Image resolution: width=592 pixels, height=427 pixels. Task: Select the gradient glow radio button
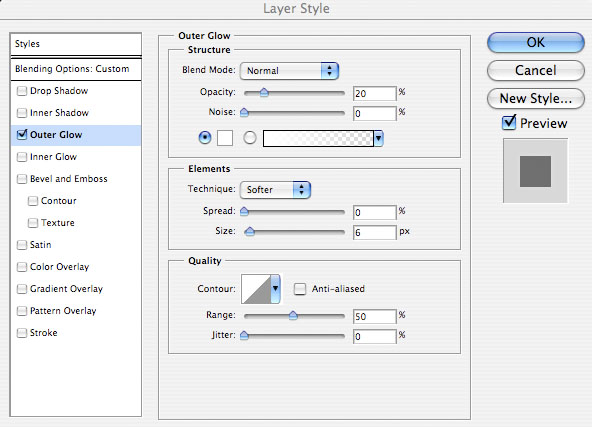[x=250, y=138]
